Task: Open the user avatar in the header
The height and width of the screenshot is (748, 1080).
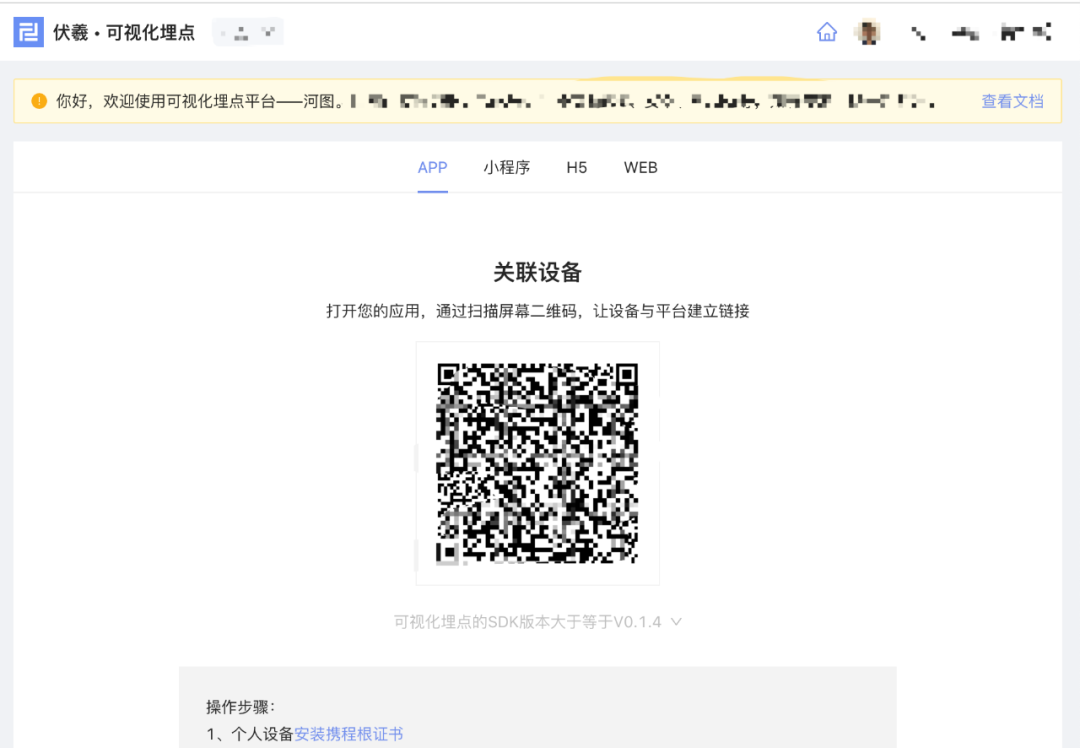Action: click(869, 32)
